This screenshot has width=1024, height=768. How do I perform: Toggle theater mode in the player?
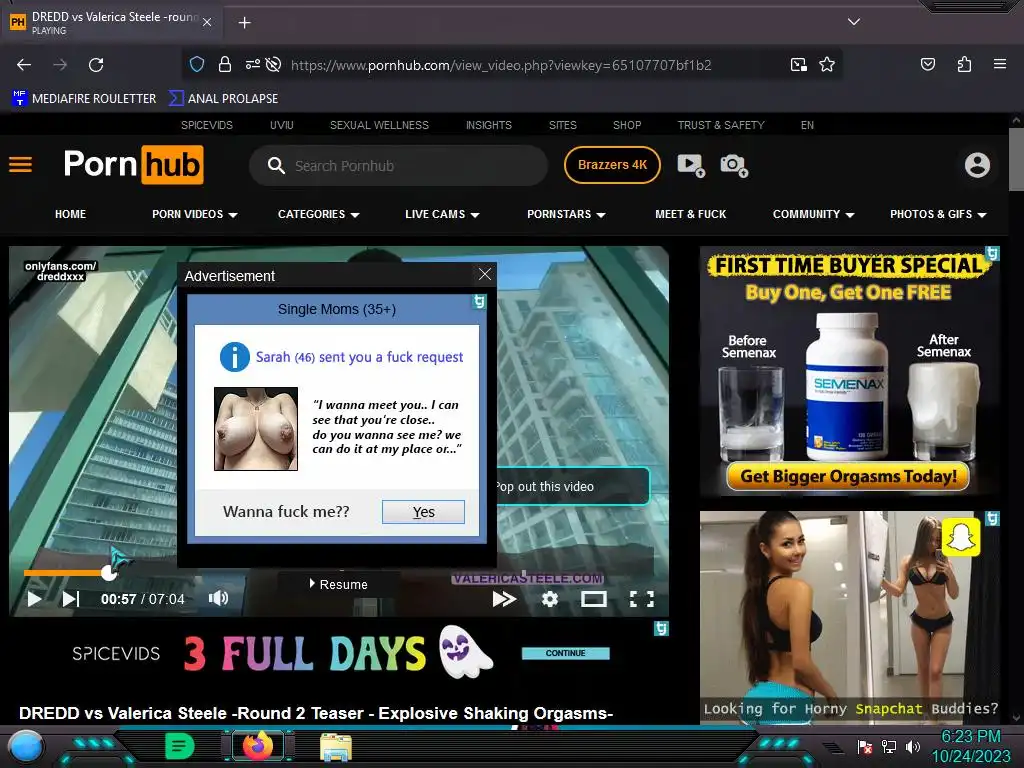pos(594,599)
